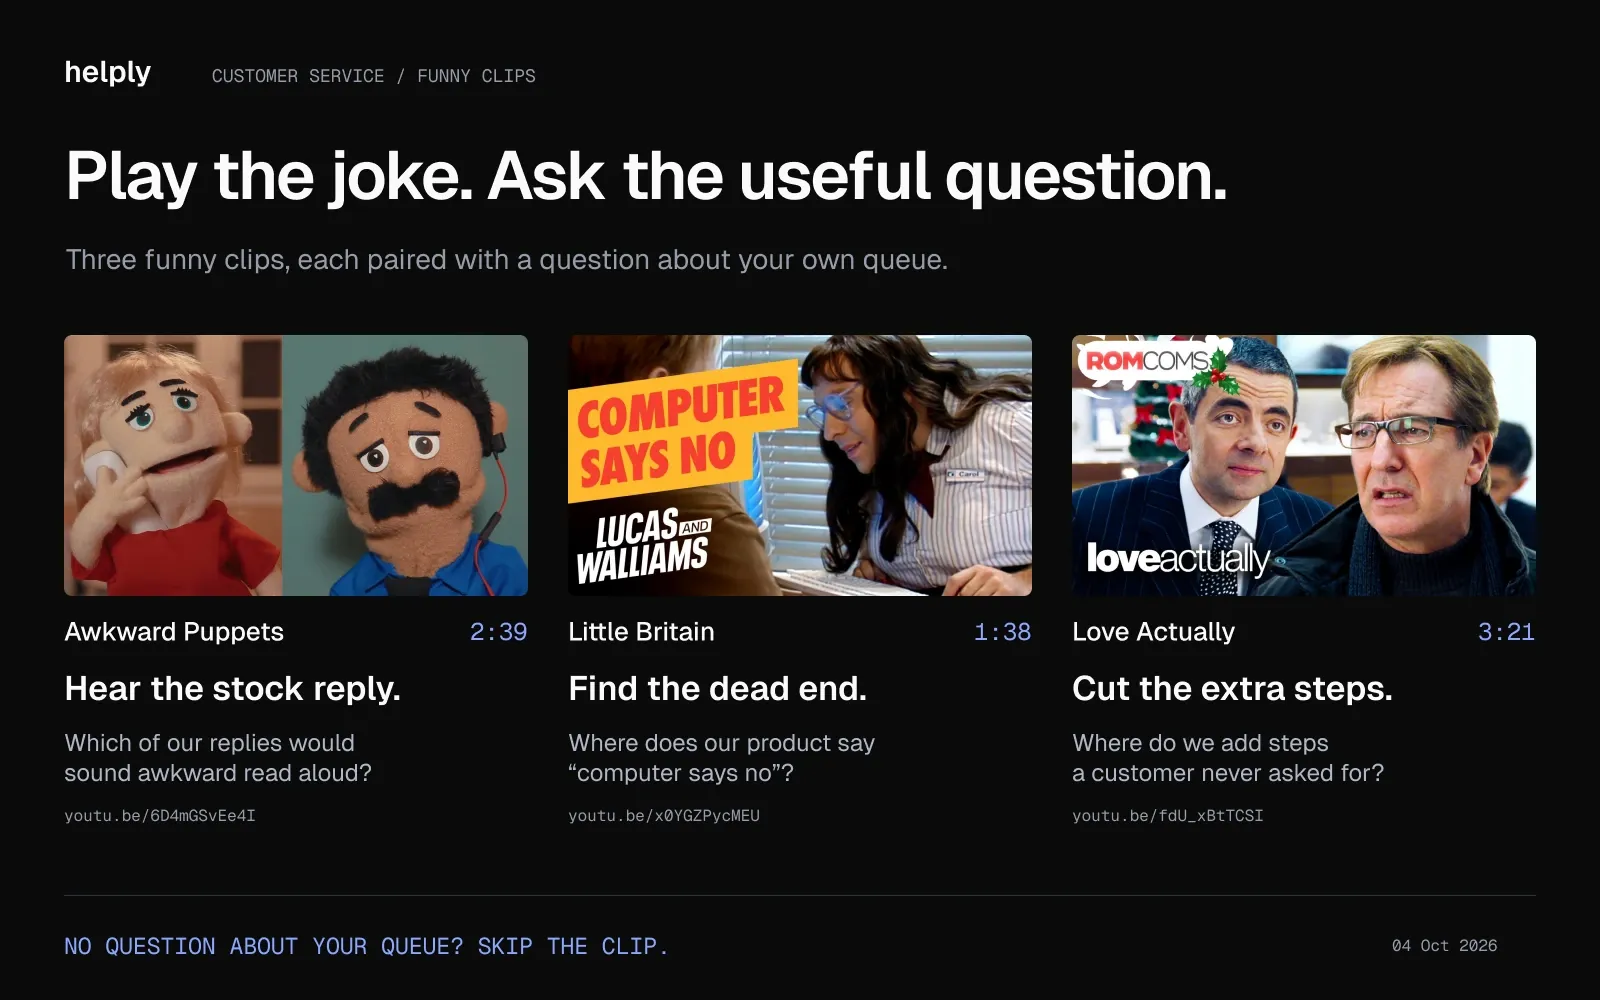Click the 2:39 duration
Screen dimensions: 1600x1000
498,632
